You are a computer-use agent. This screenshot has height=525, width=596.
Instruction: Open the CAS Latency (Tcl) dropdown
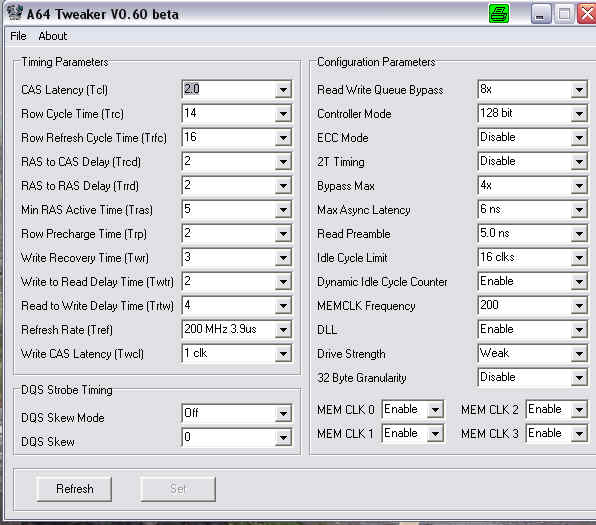tap(283, 90)
